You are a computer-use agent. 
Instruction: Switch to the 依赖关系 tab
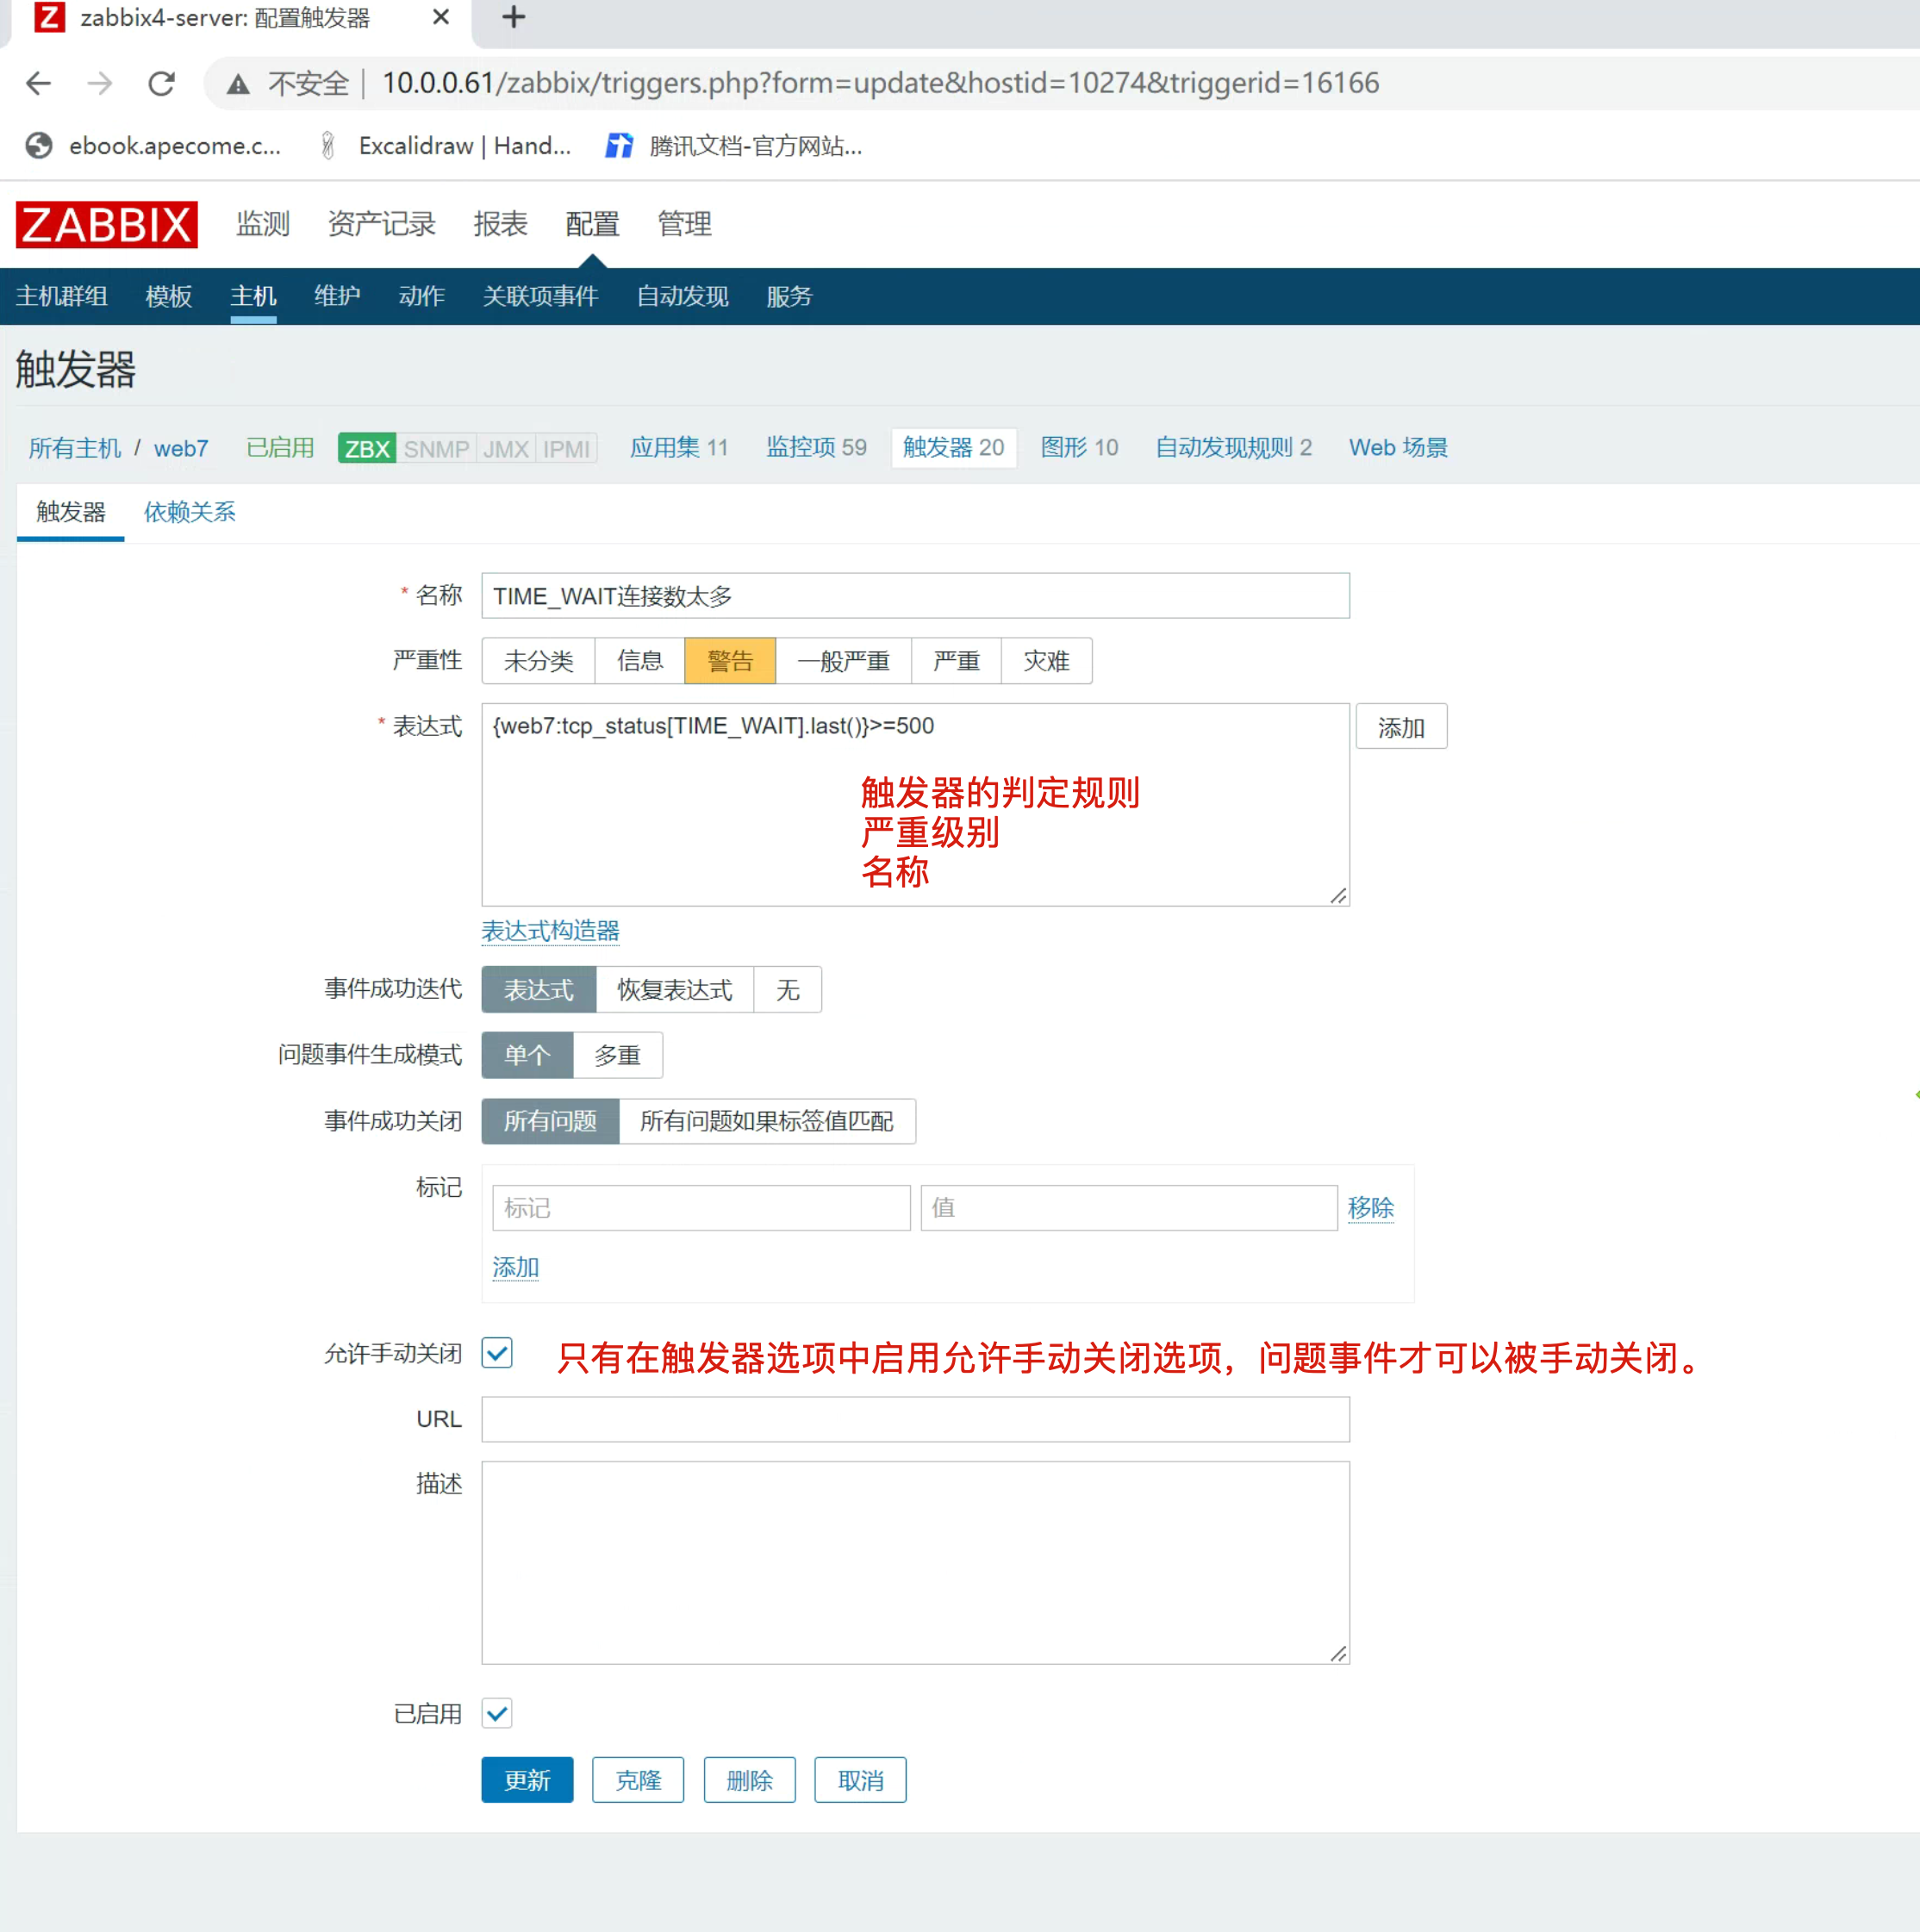coord(189,512)
